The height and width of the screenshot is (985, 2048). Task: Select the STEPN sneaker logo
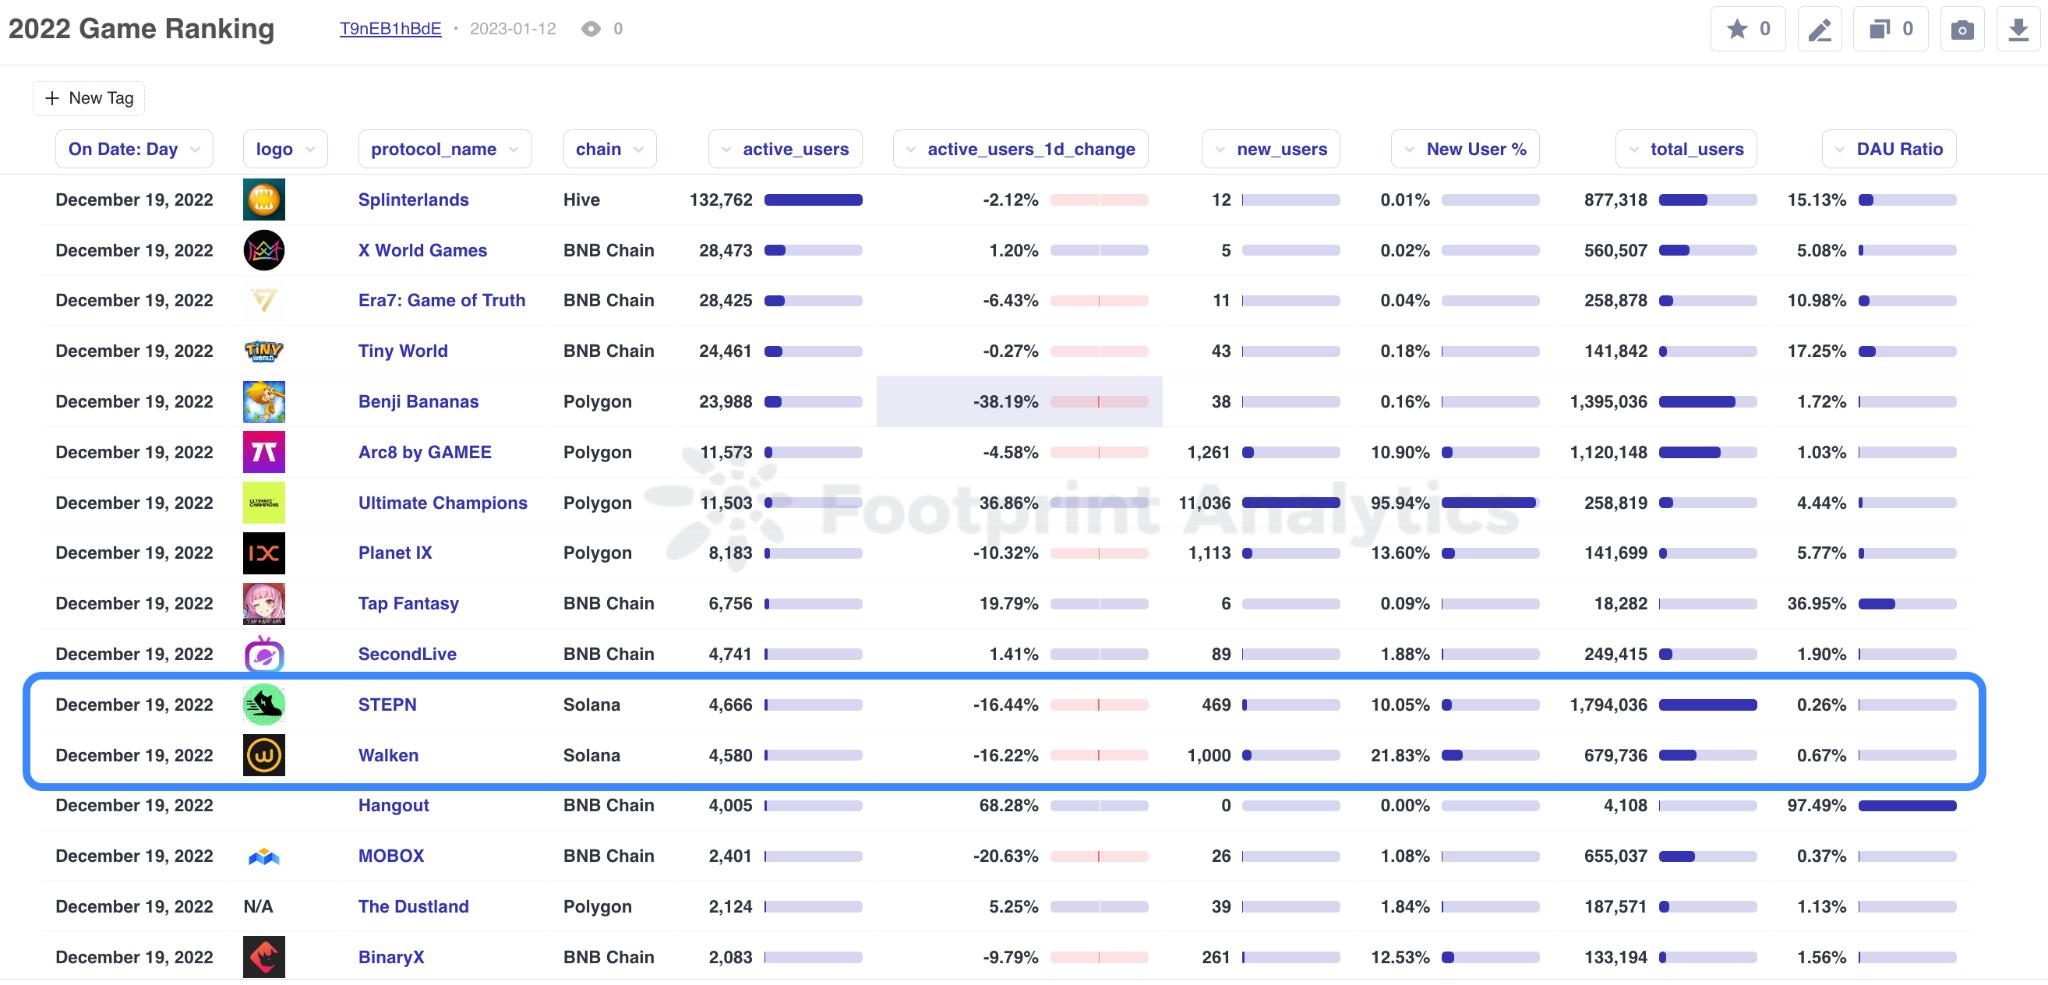(x=264, y=704)
